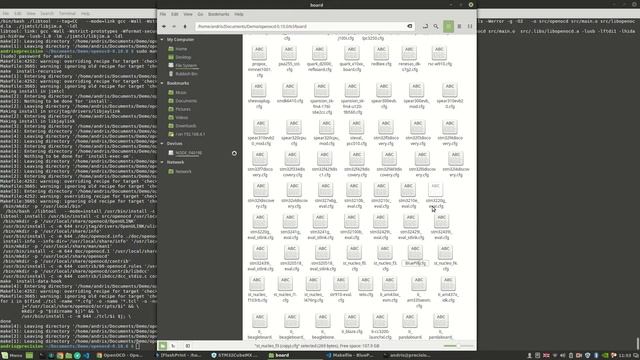
Task: Open the Edit menu
Action: tap(175, 14)
